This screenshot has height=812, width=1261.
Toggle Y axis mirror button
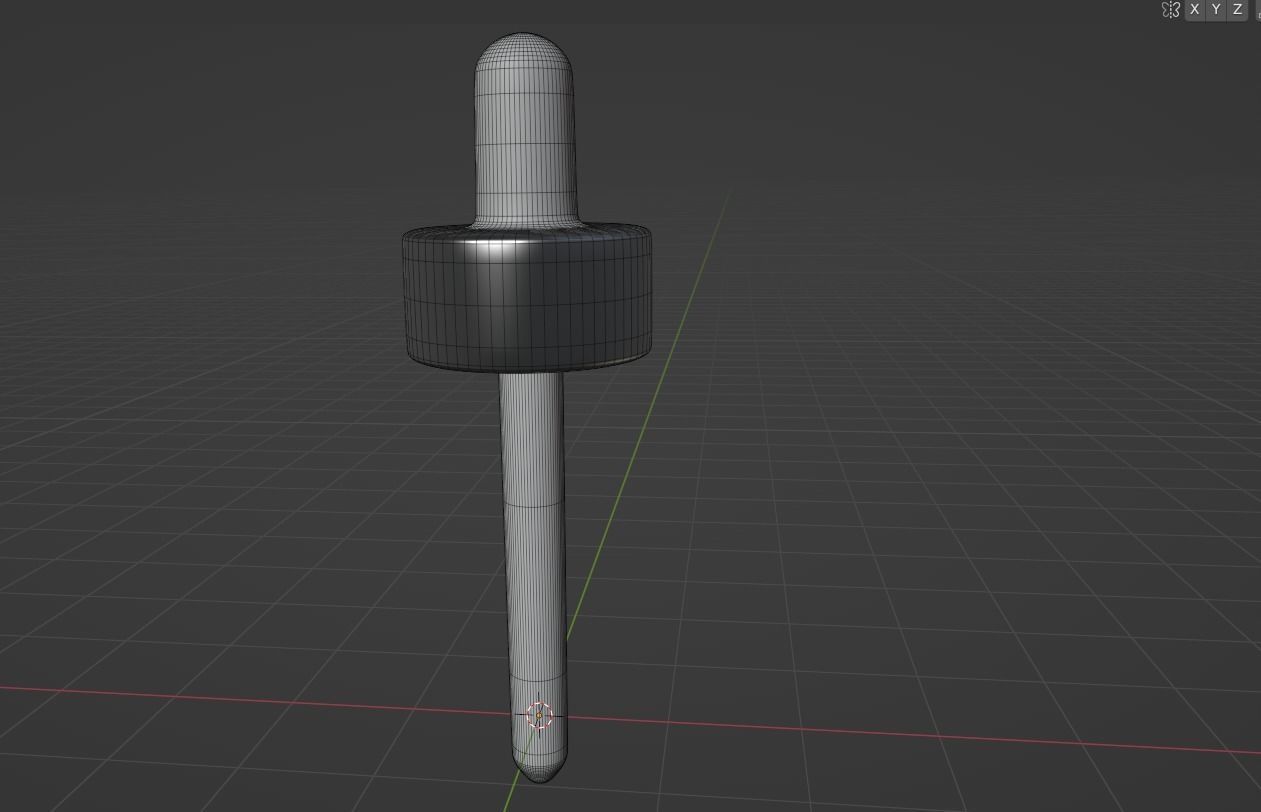1216,9
